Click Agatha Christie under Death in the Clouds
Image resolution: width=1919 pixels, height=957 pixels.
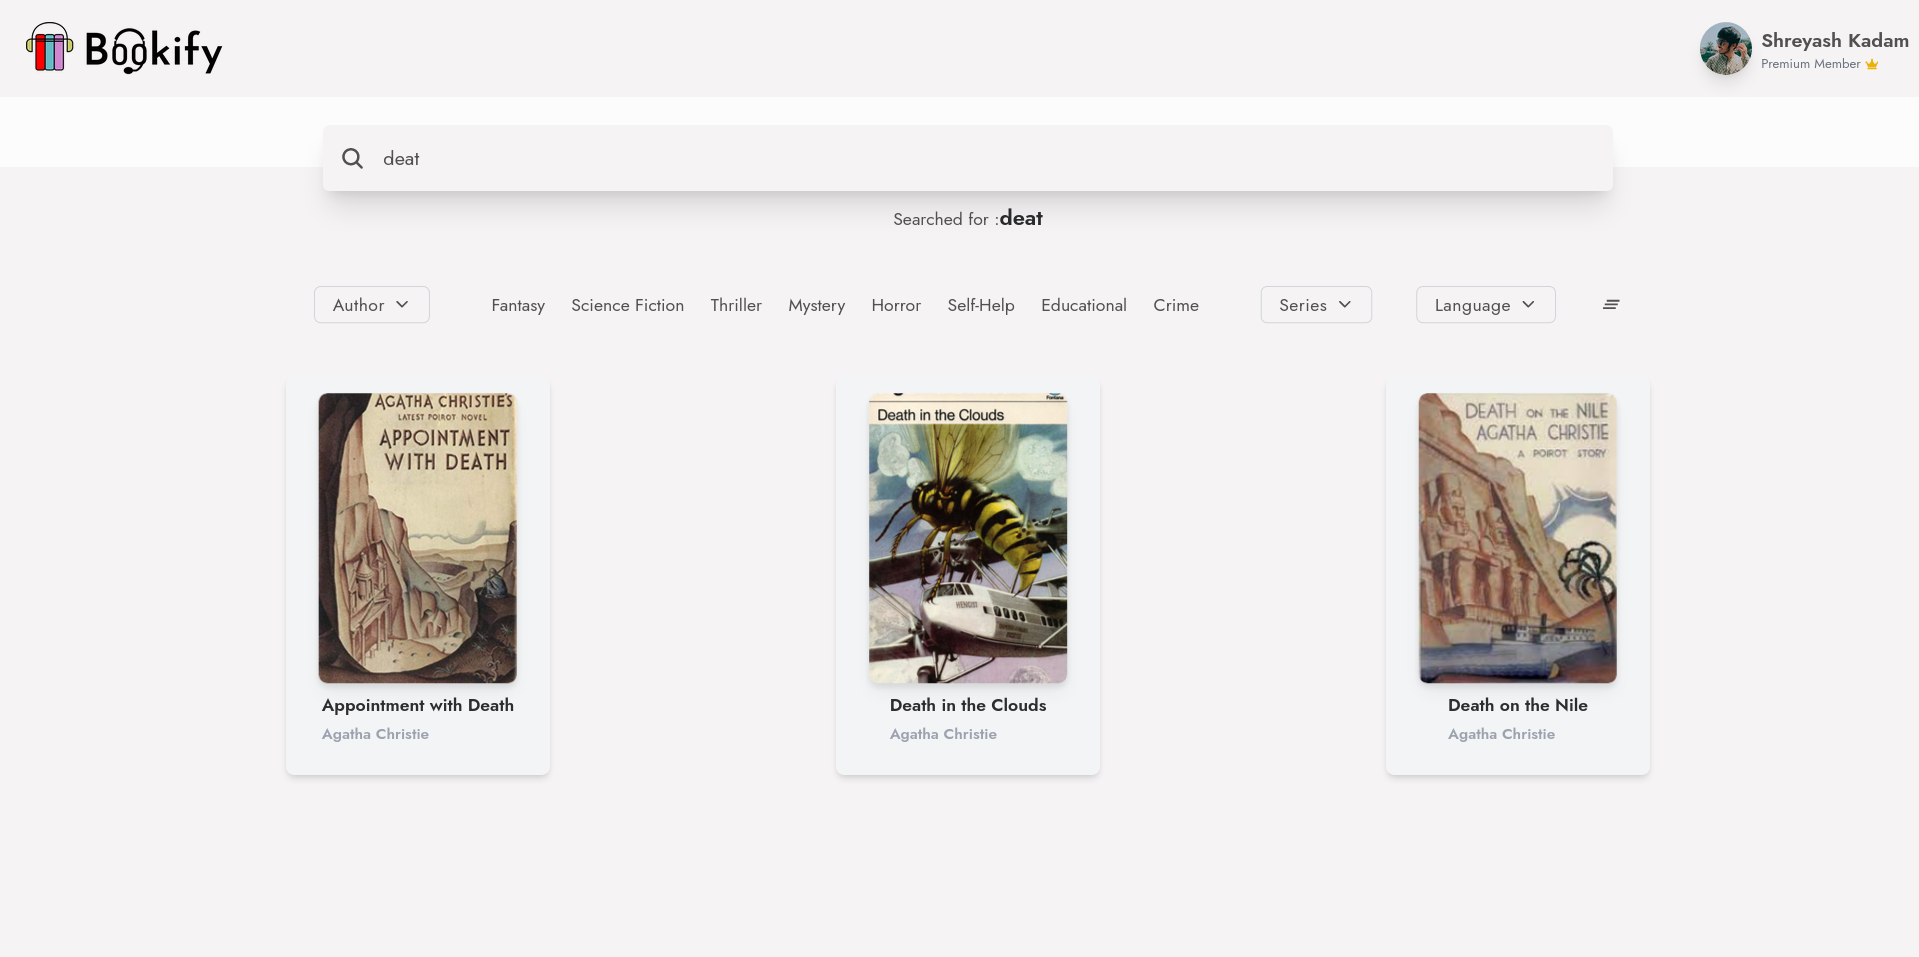(943, 734)
